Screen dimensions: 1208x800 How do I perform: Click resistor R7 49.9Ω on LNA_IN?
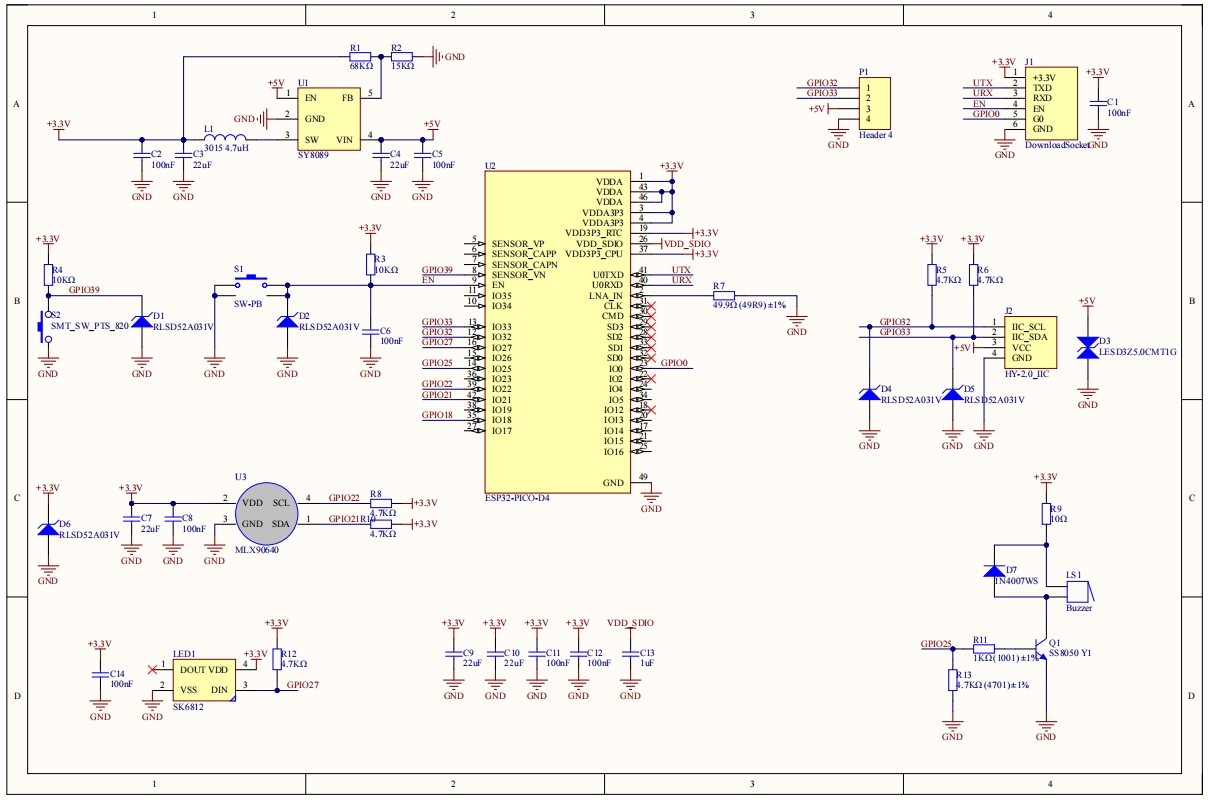(723, 296)
